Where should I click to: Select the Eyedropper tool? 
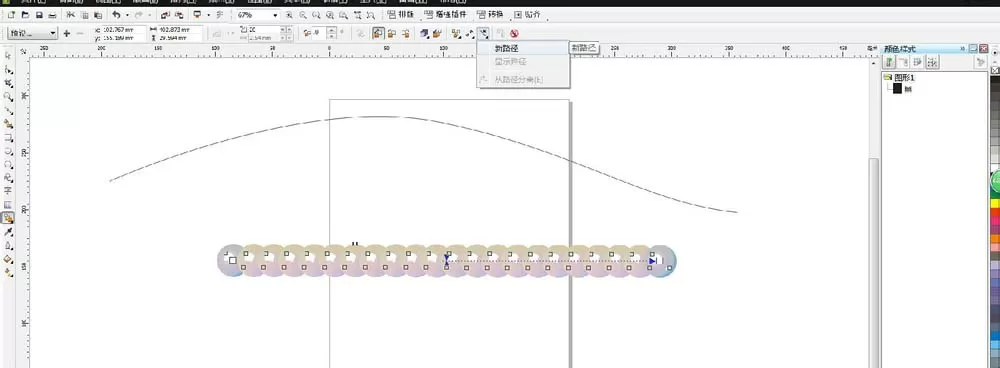(x=8, y=232)
